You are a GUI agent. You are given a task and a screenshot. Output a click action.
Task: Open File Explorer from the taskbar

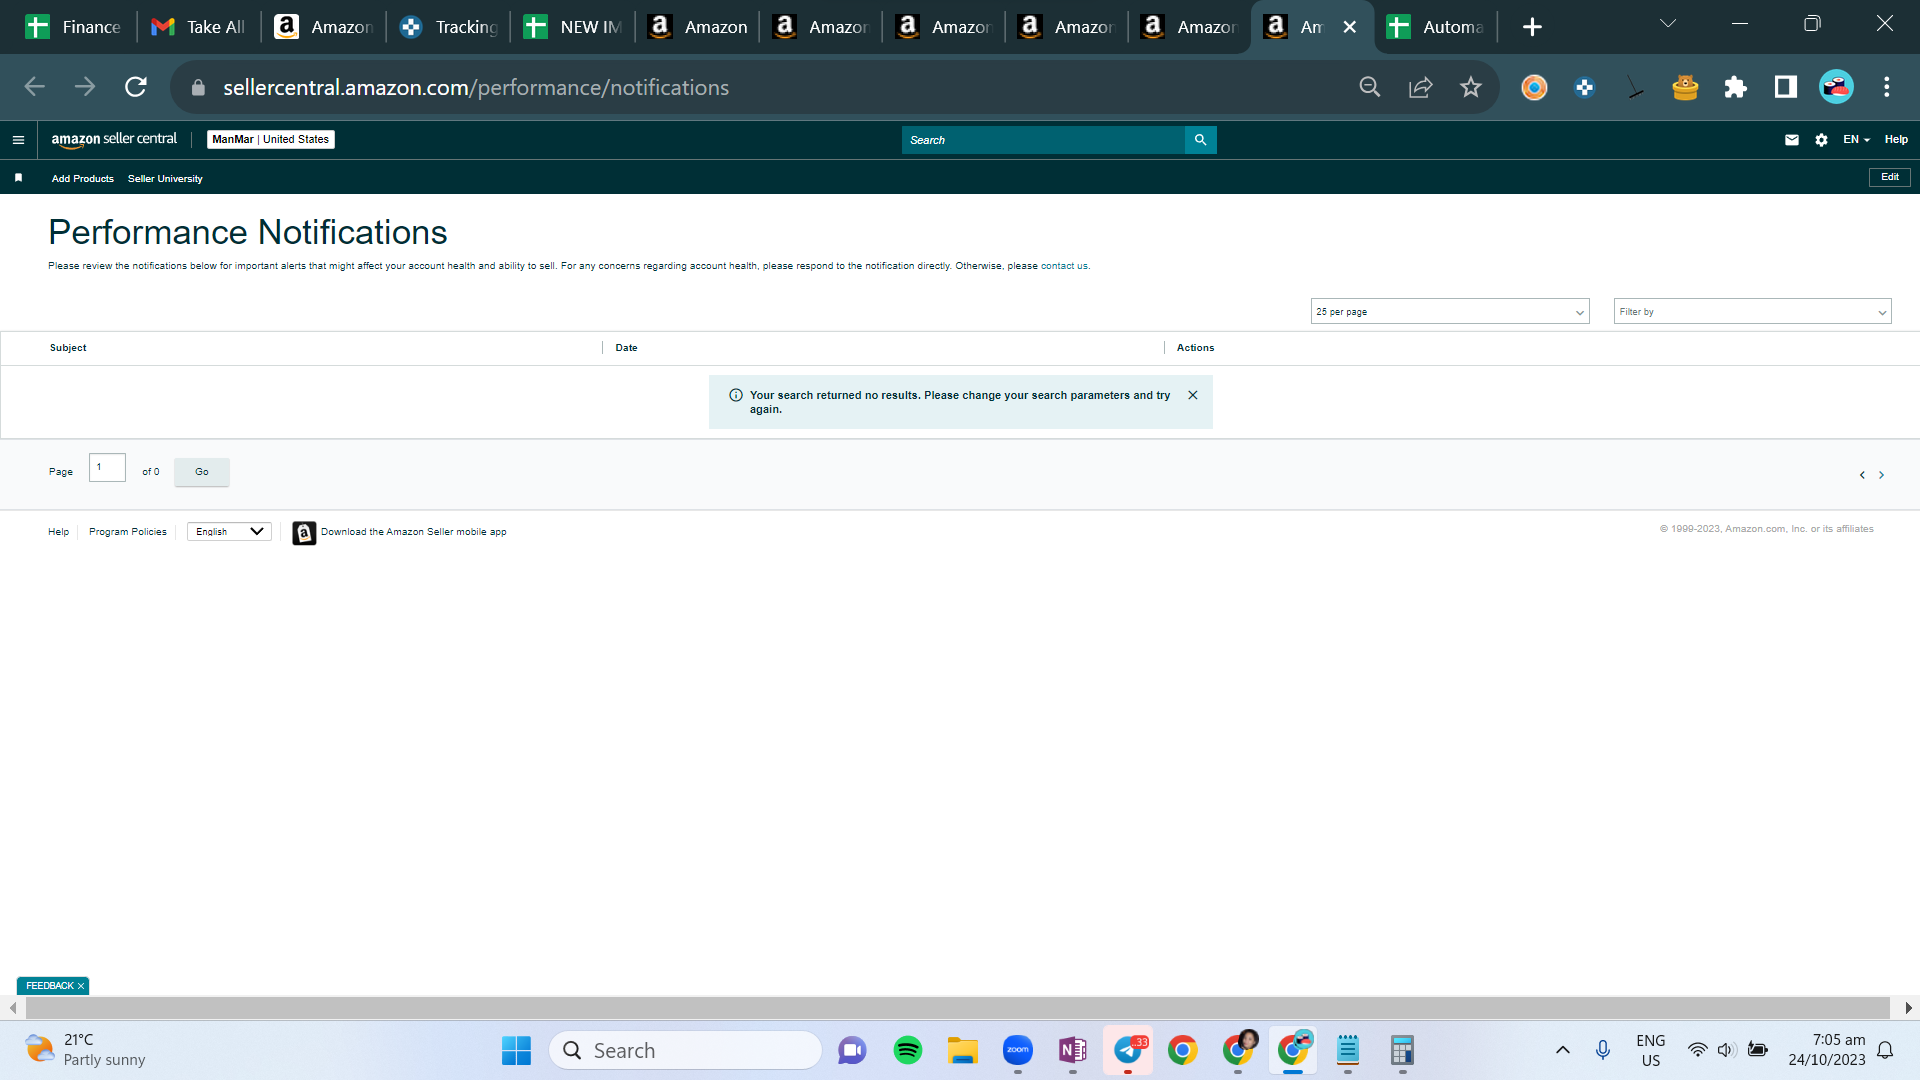tap(963, 1050)
